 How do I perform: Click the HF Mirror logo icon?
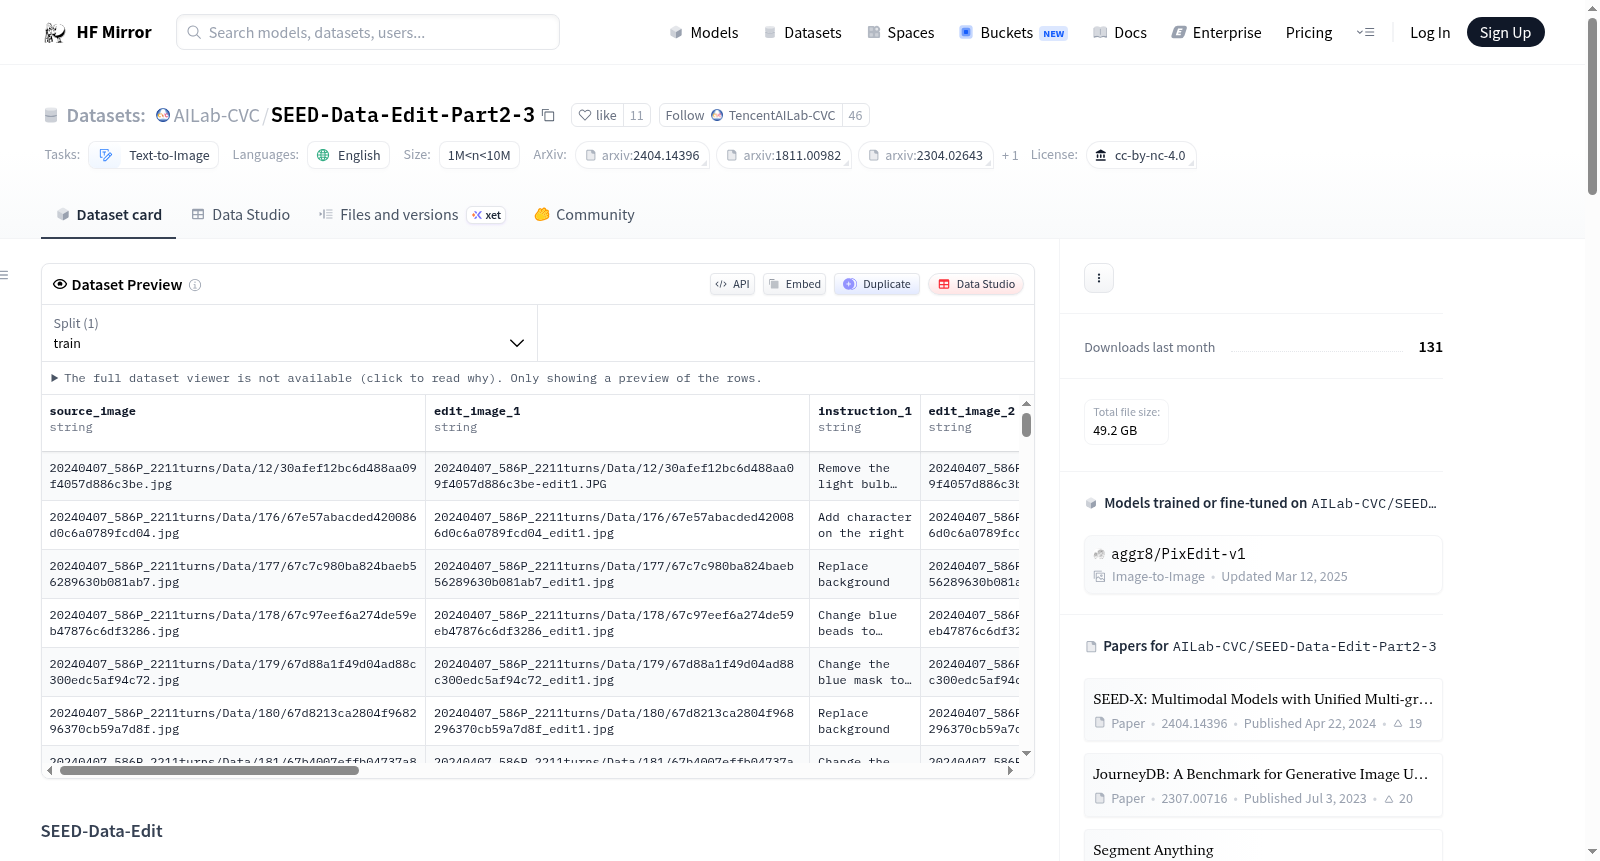pos(55,33)
